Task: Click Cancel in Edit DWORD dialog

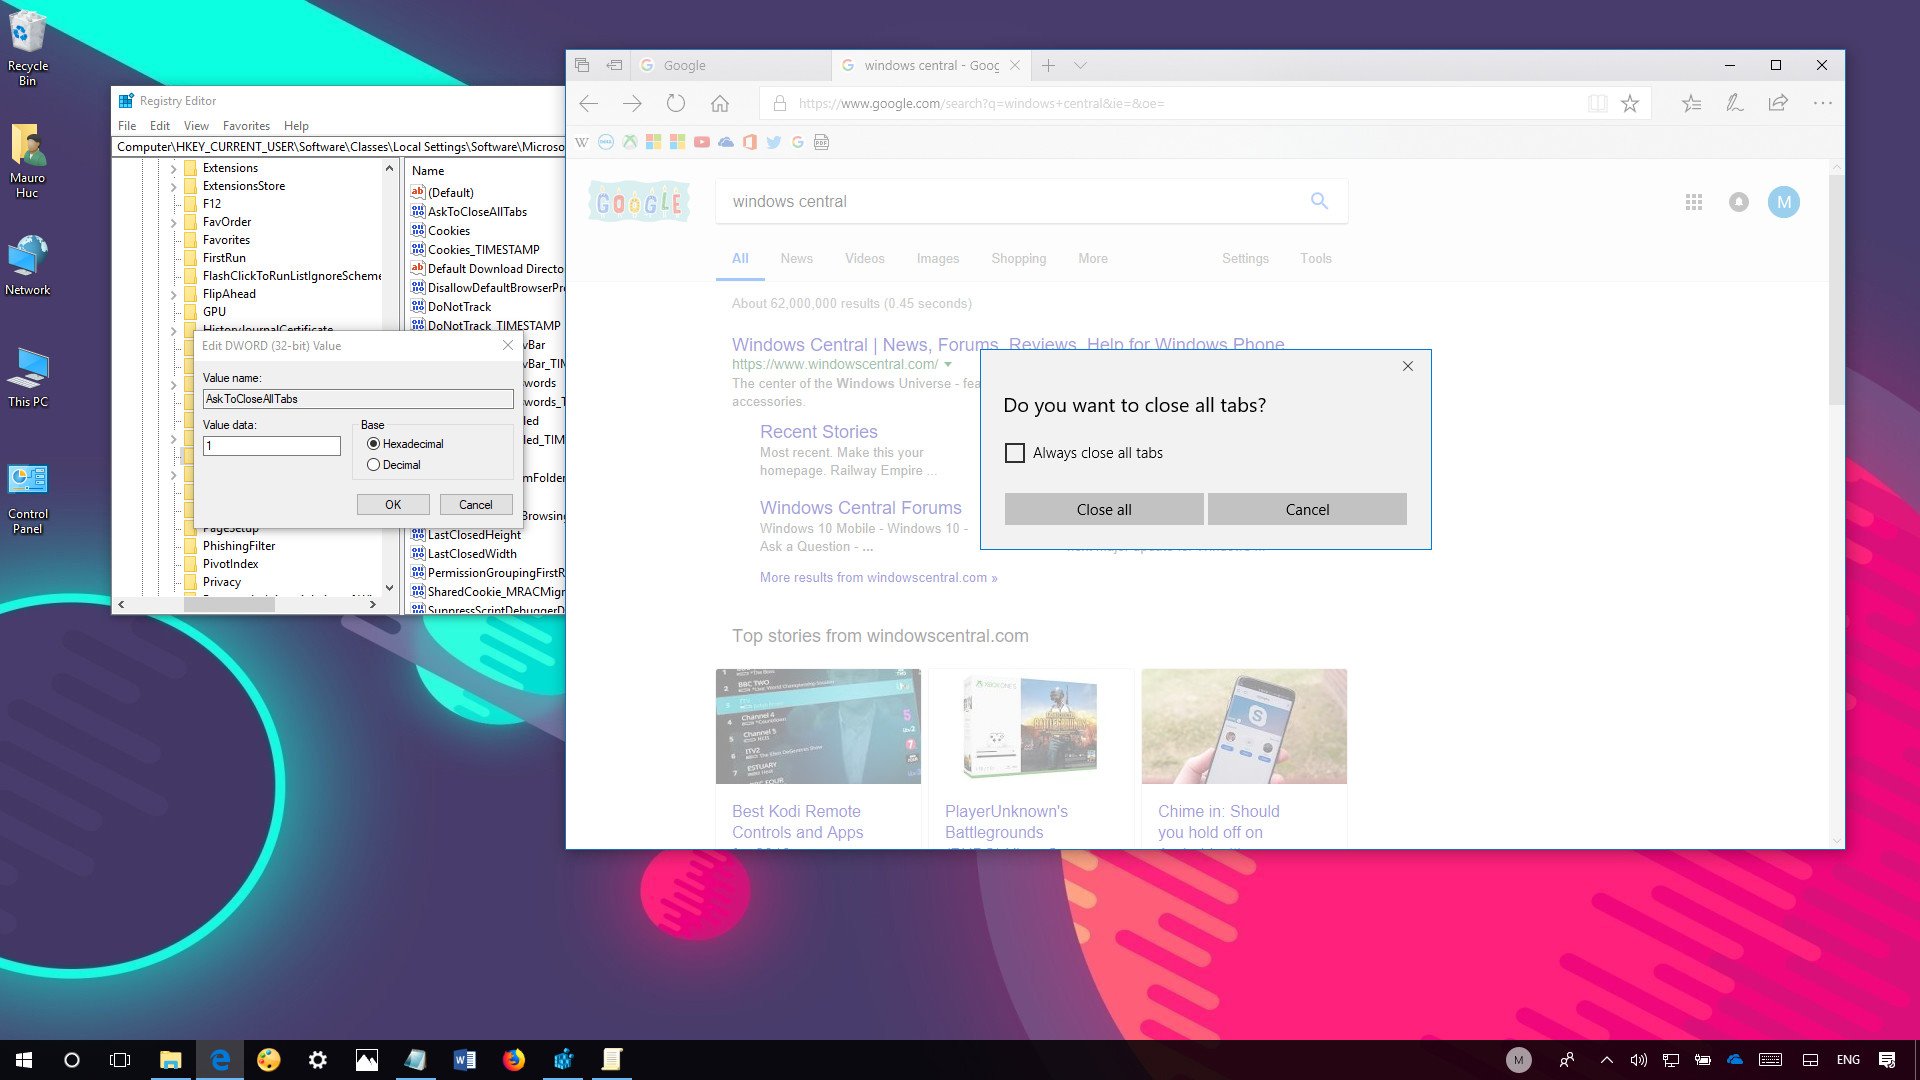Action: pos(475,505)
